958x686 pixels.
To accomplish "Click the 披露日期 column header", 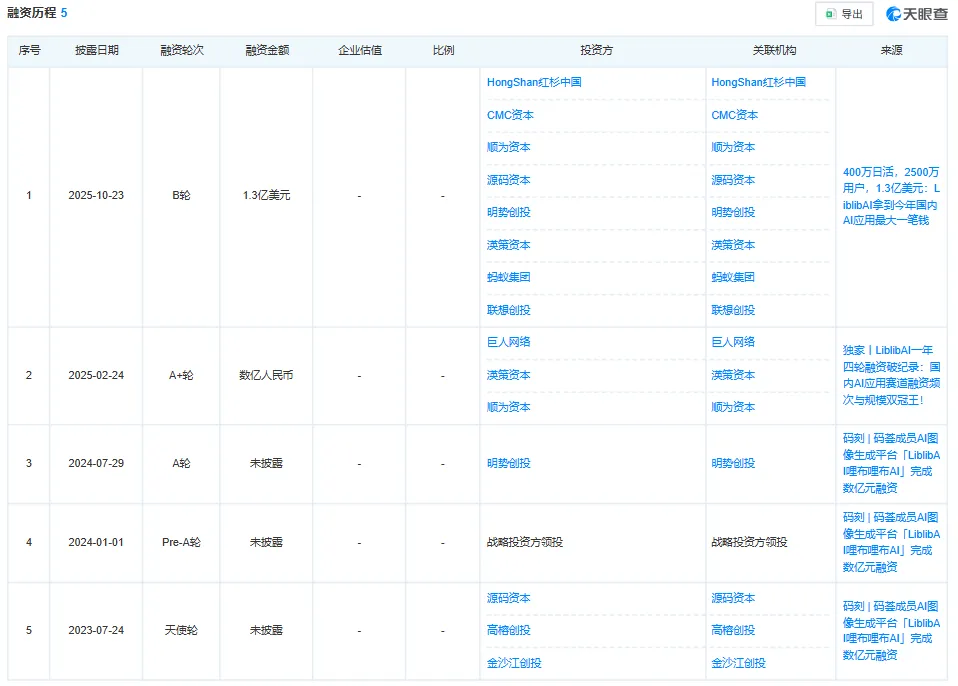I will (x=97, y=51).
